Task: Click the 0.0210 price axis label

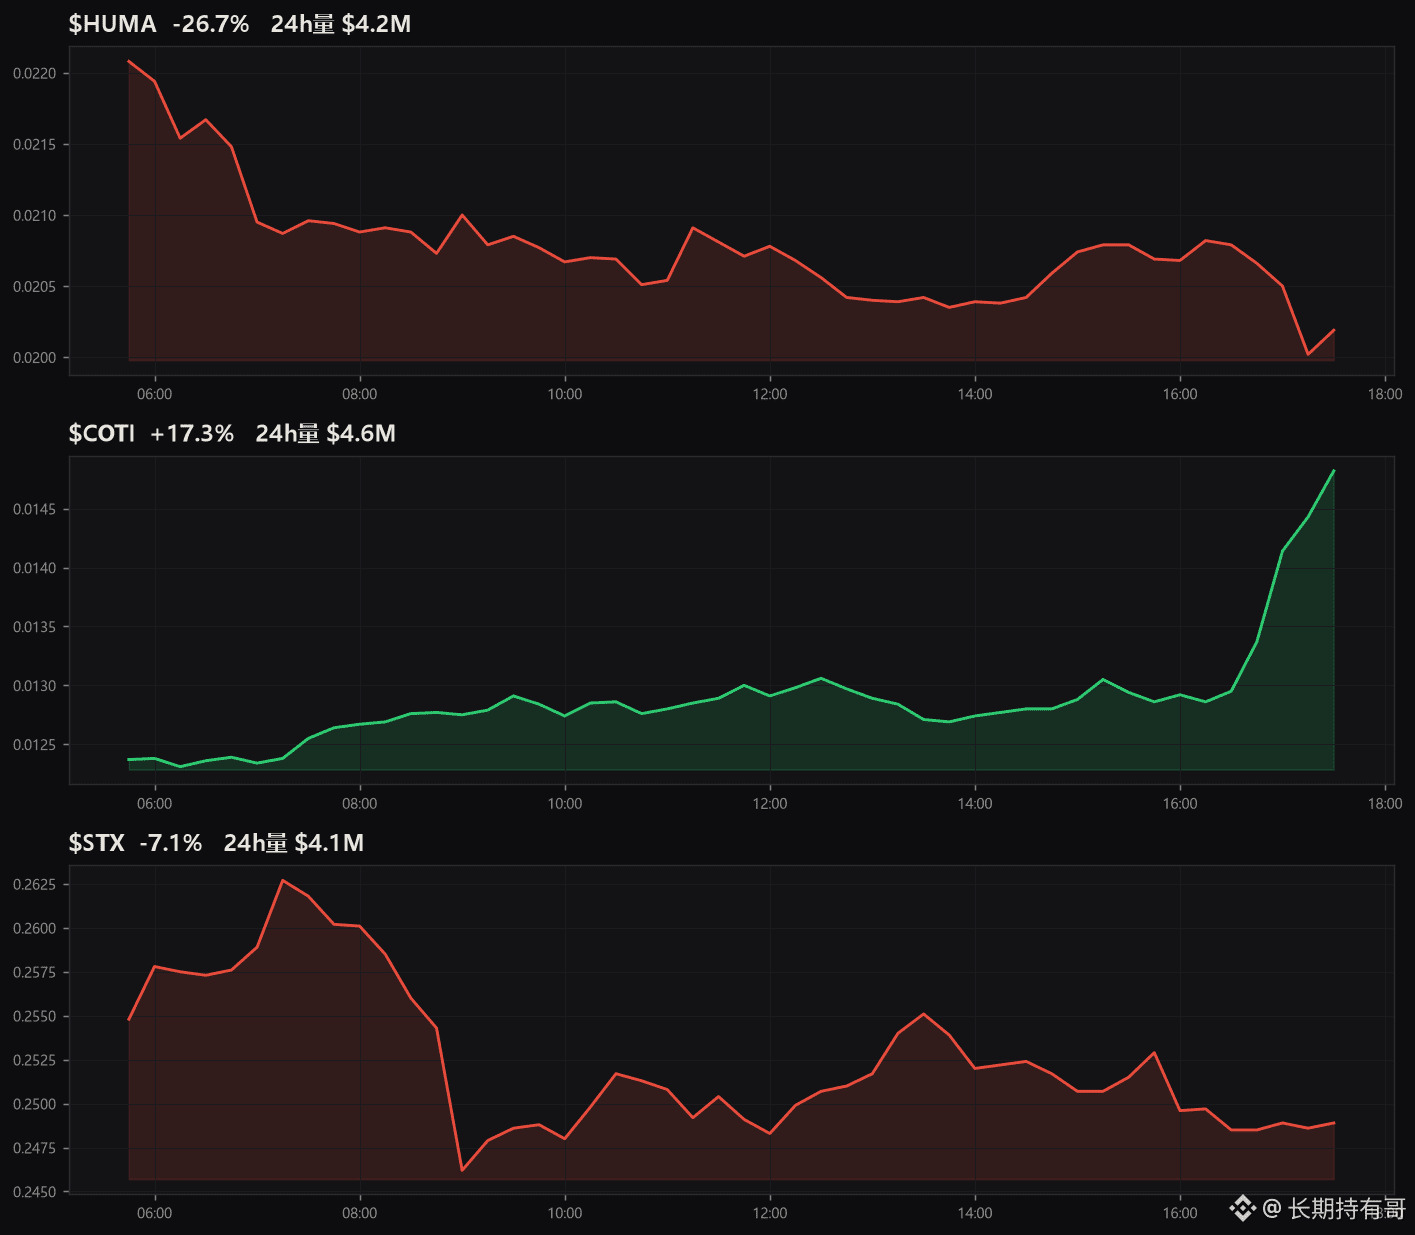Action: tap(35, 216)
